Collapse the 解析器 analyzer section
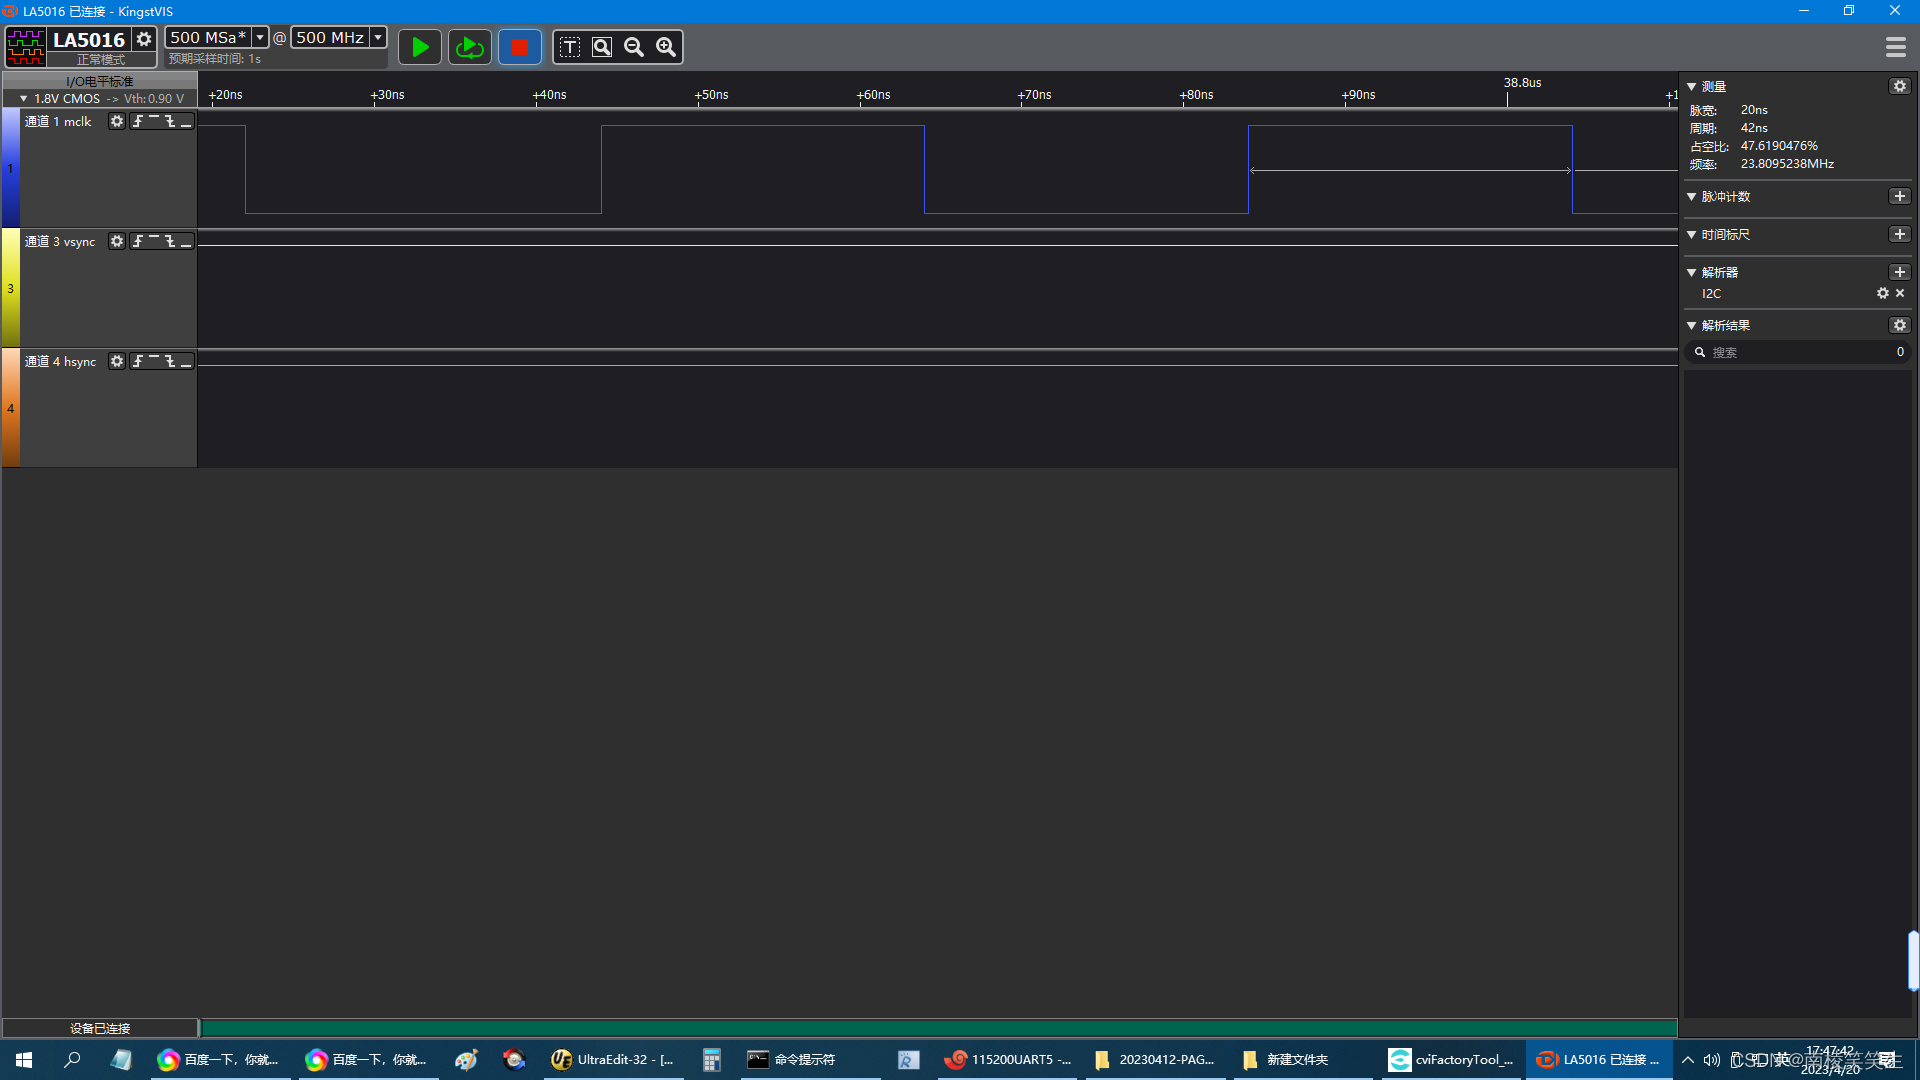 click(1692, 272)
